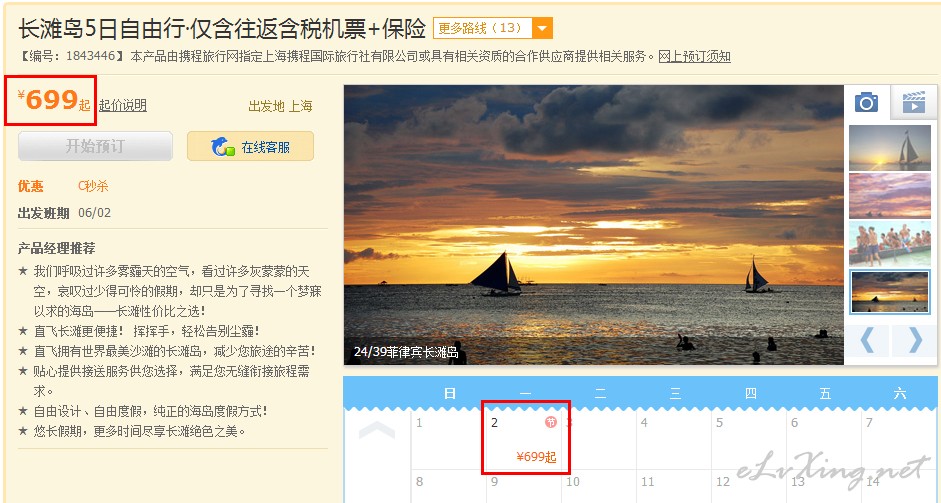Show previous thumbnails with left chevron
The image size is (941, 503).
coord(867,340)
